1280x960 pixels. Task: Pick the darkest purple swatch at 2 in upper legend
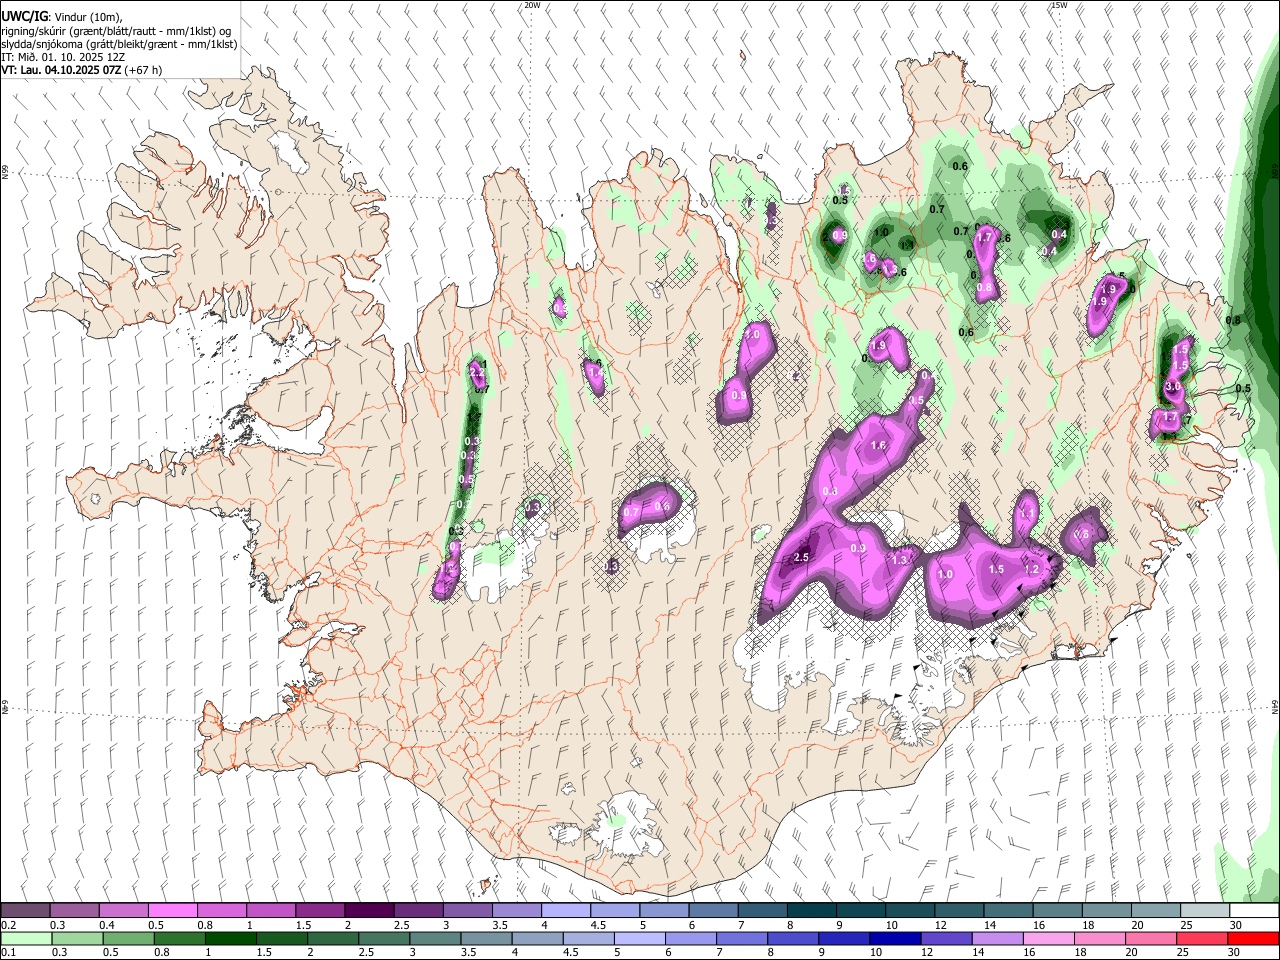click(x=368, y=911)
